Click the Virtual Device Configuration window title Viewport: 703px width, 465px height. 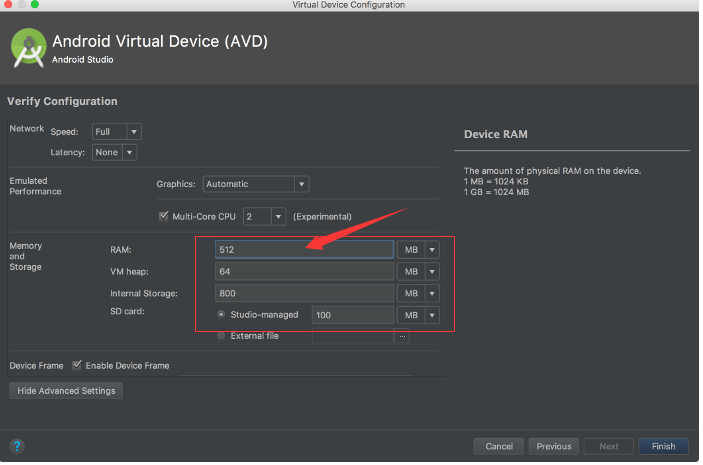click(348, 4)
